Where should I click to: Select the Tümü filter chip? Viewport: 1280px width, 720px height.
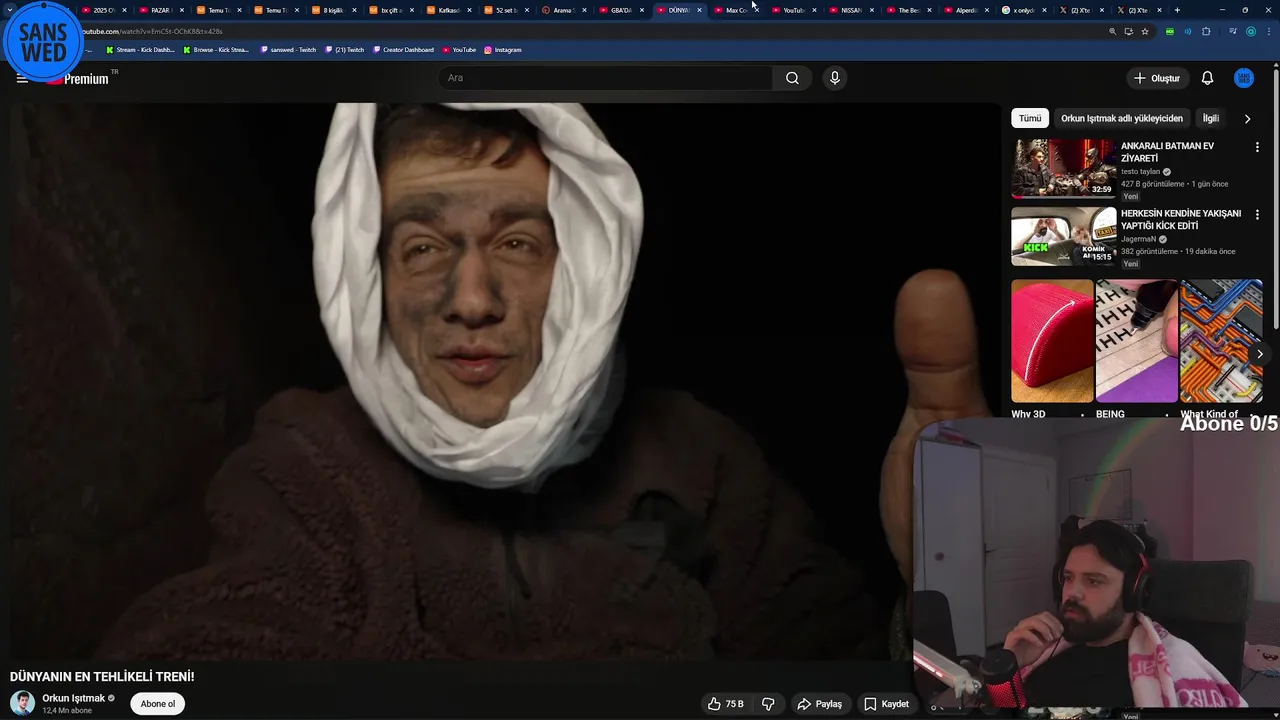[1030, 118]
